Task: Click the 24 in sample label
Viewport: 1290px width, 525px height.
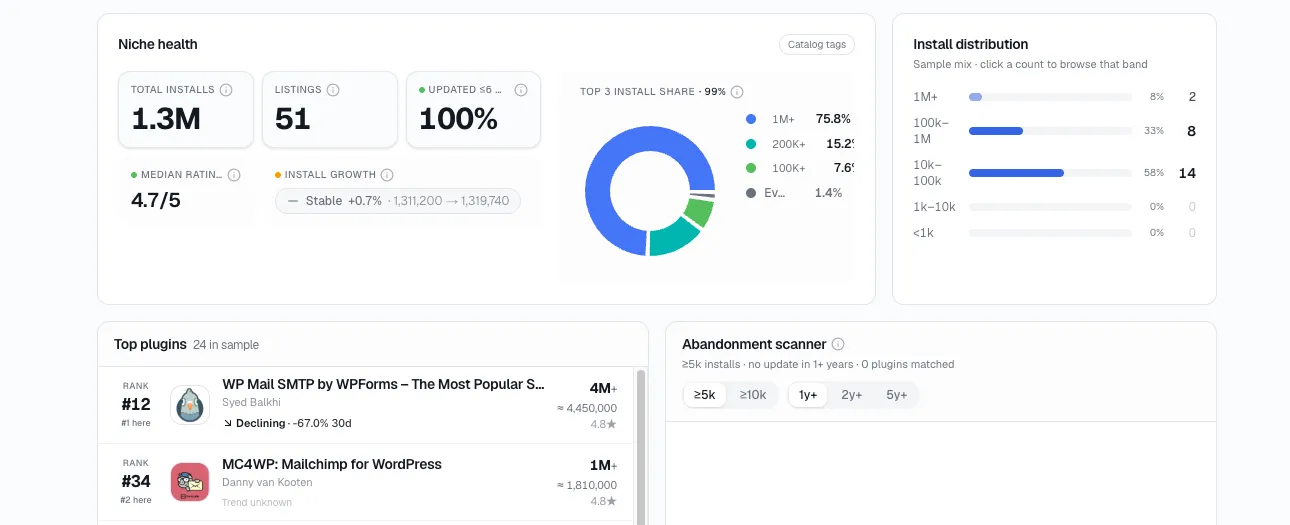Action: point(226,345)
